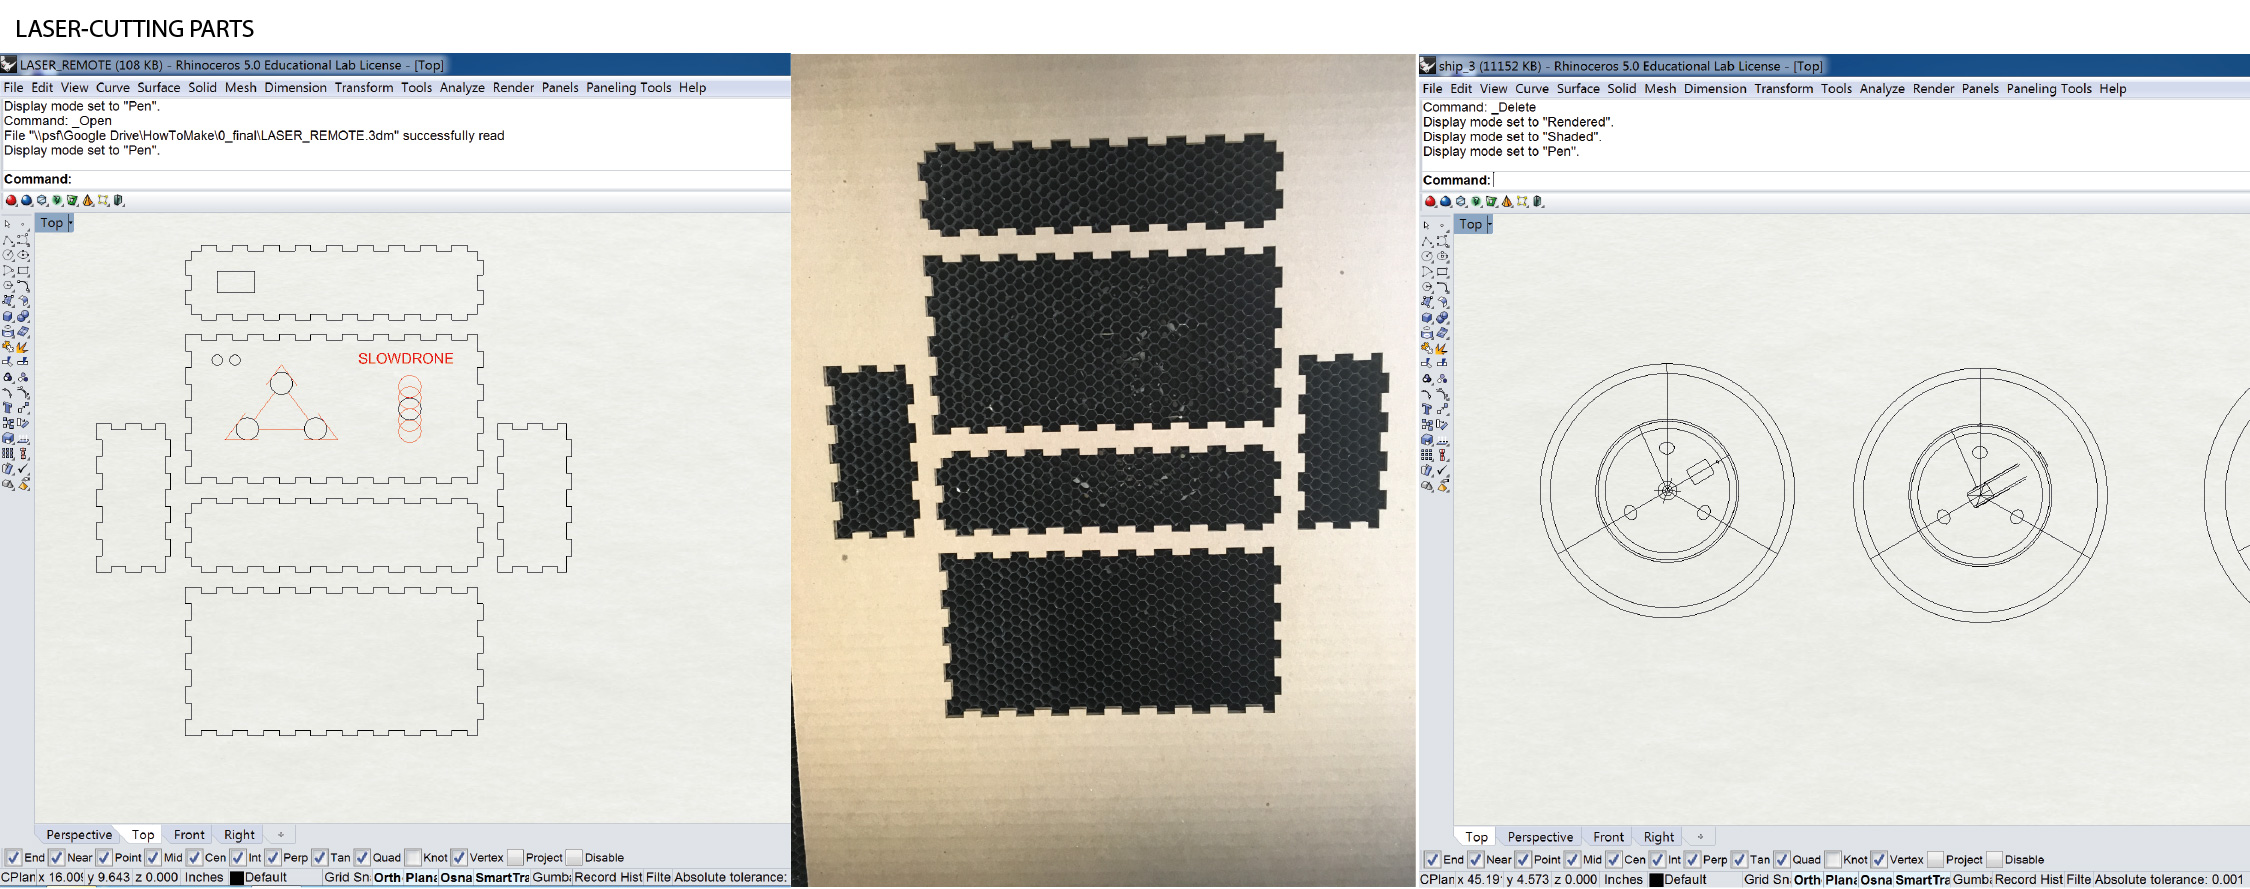Click the Shaded red sphere icon in ship_3 window
2250x889 pixels.
click(x=1430, y=201)
